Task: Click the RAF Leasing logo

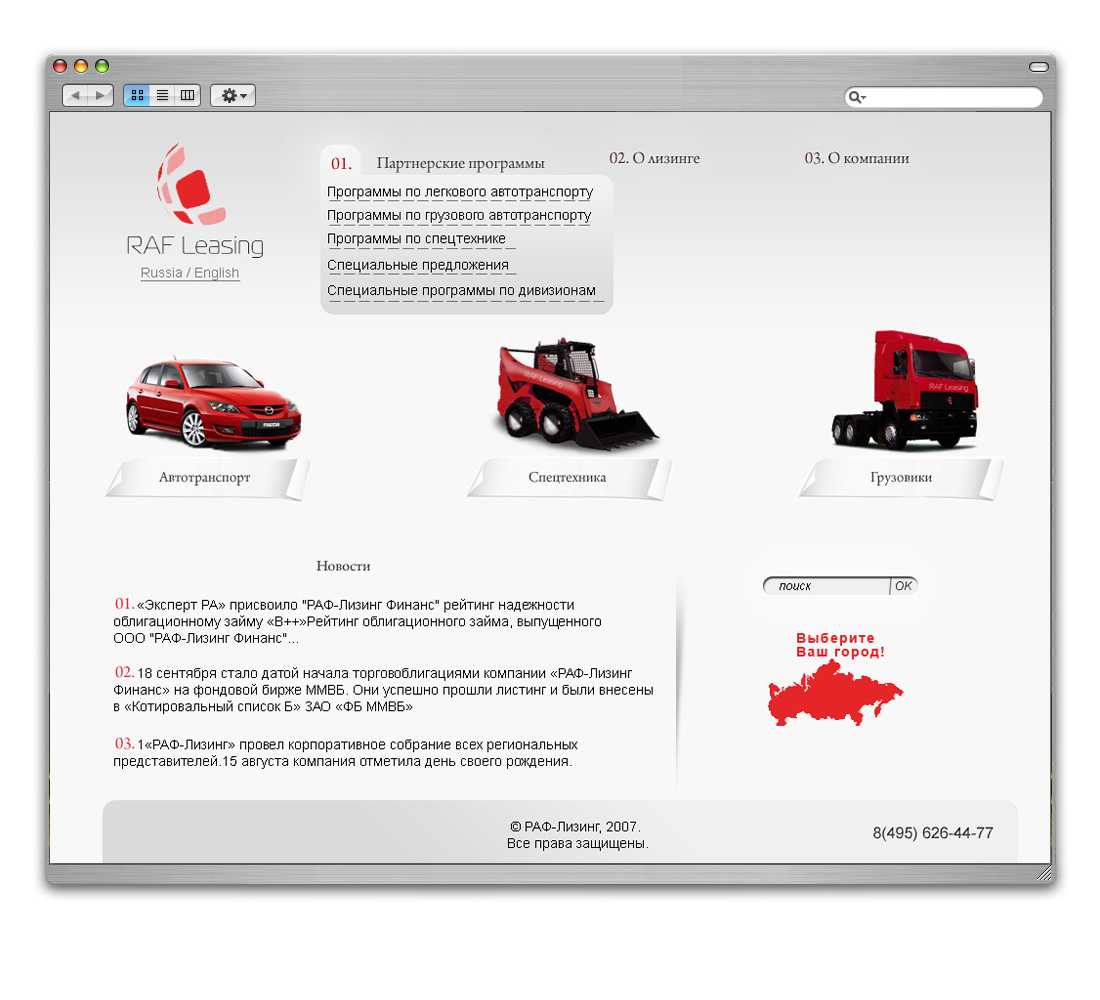Action: 194,201
